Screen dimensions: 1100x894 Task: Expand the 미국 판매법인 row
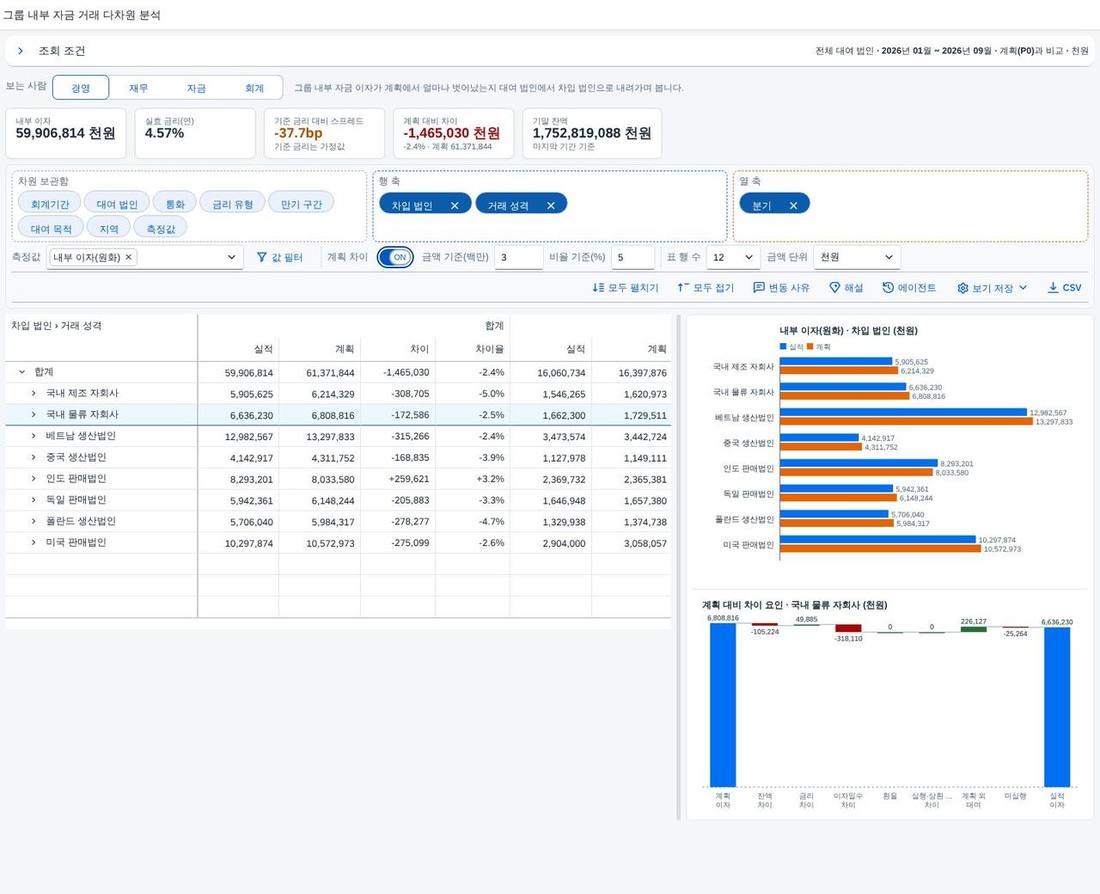(x=33, y=542)
